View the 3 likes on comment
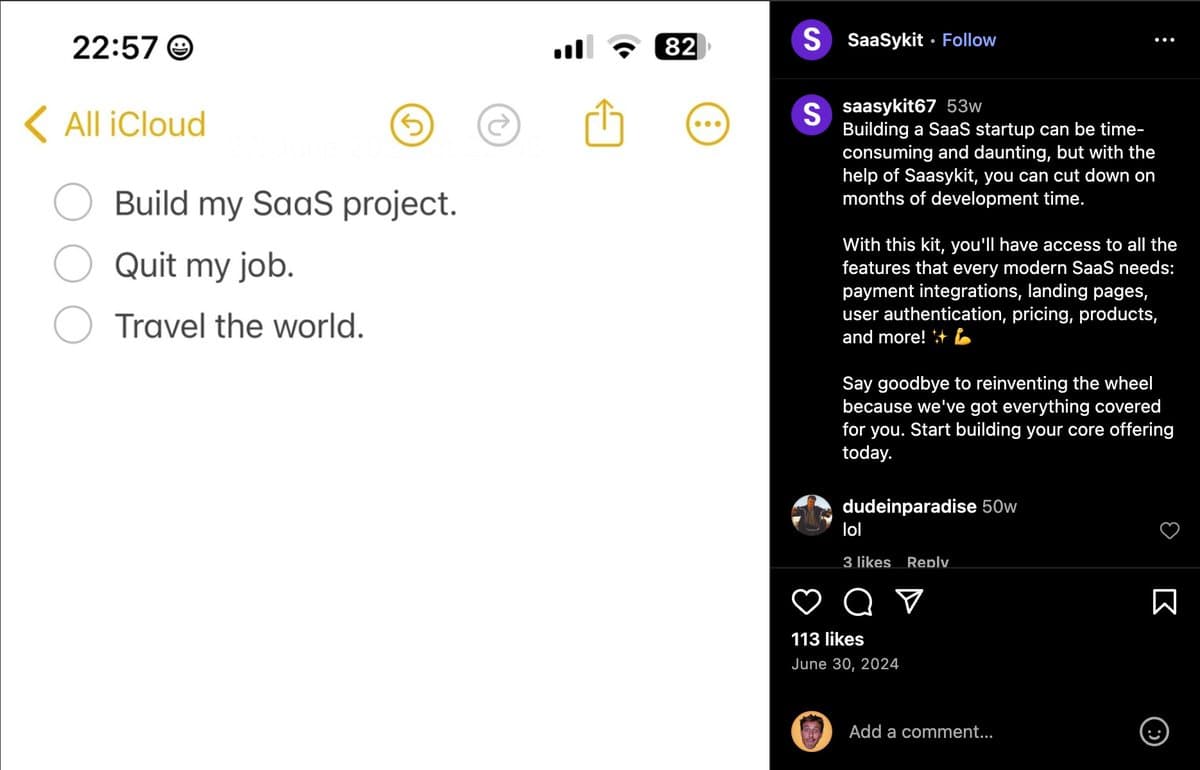 tap(866, 561)
